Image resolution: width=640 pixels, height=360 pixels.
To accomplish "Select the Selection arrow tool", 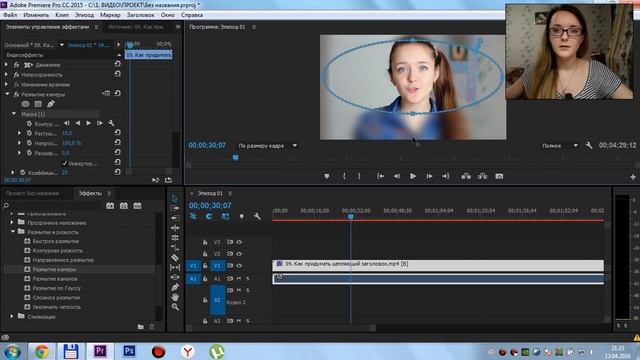I will coord(175,198).
